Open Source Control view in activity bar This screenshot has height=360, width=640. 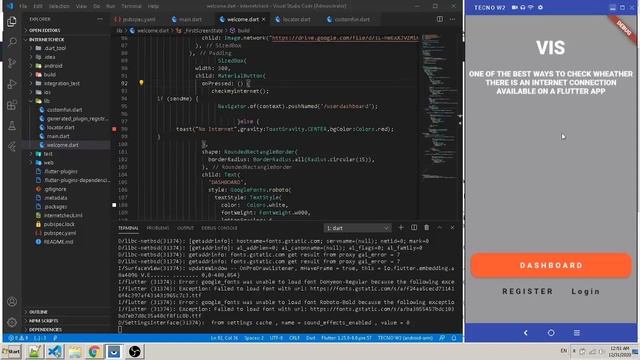pyautogui.click(x=12, y=63)
